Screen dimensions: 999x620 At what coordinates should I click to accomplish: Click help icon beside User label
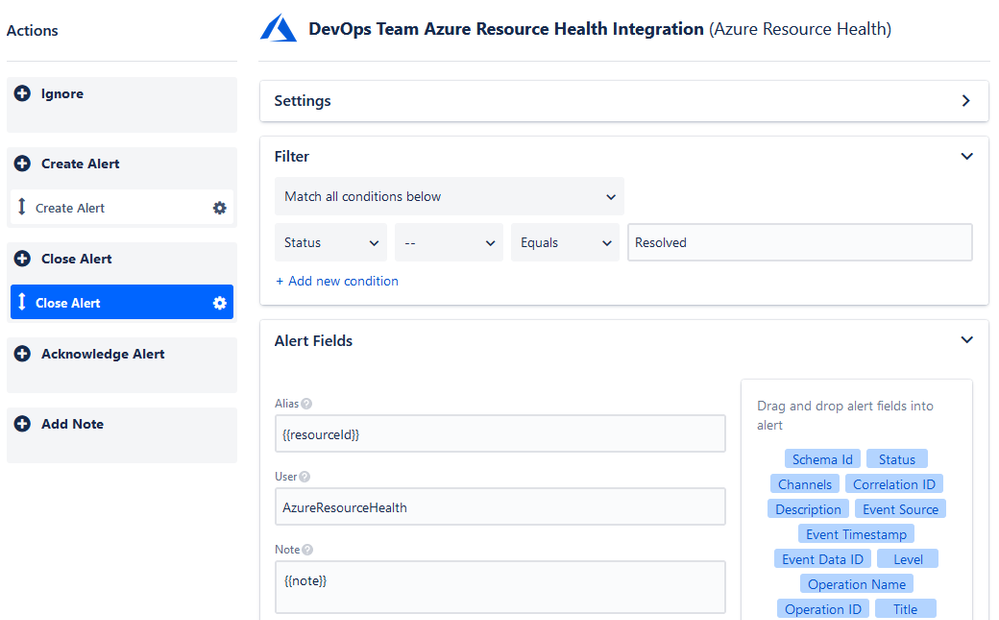[305, 477]
